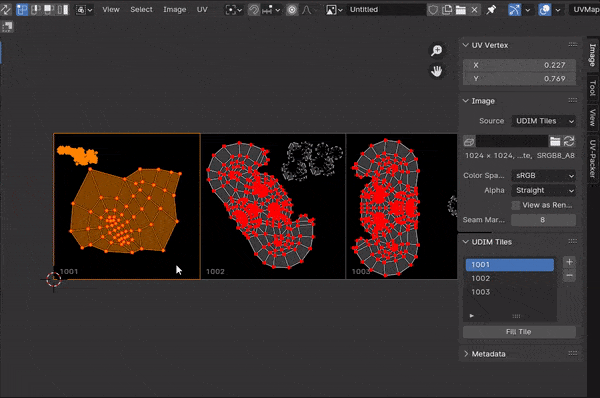
Task: Select island selection mode
Action: (x=62, y=10)
